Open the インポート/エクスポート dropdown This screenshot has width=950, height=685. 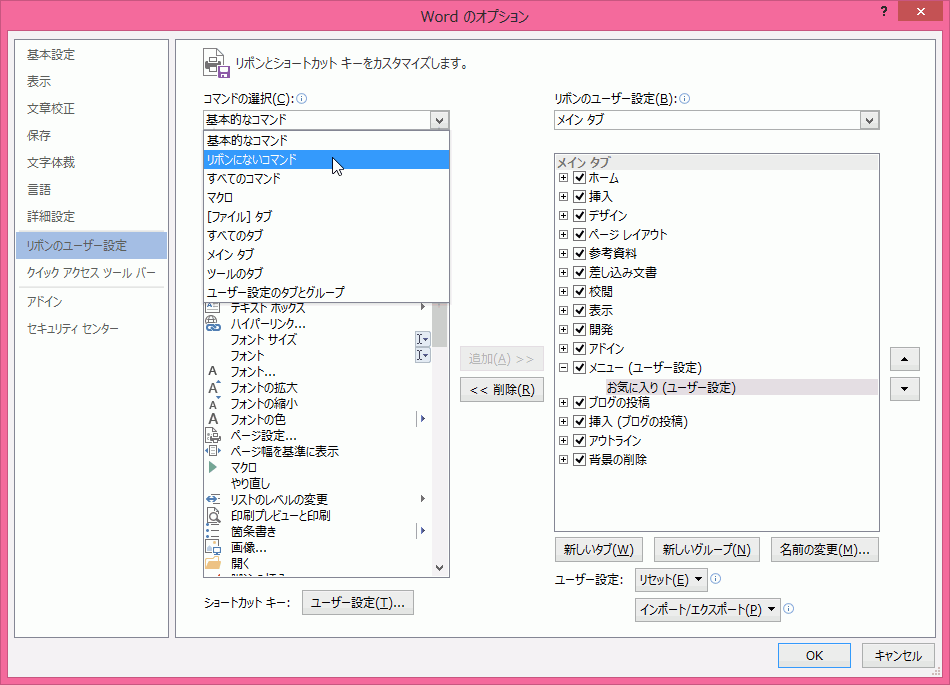point(707,609)
